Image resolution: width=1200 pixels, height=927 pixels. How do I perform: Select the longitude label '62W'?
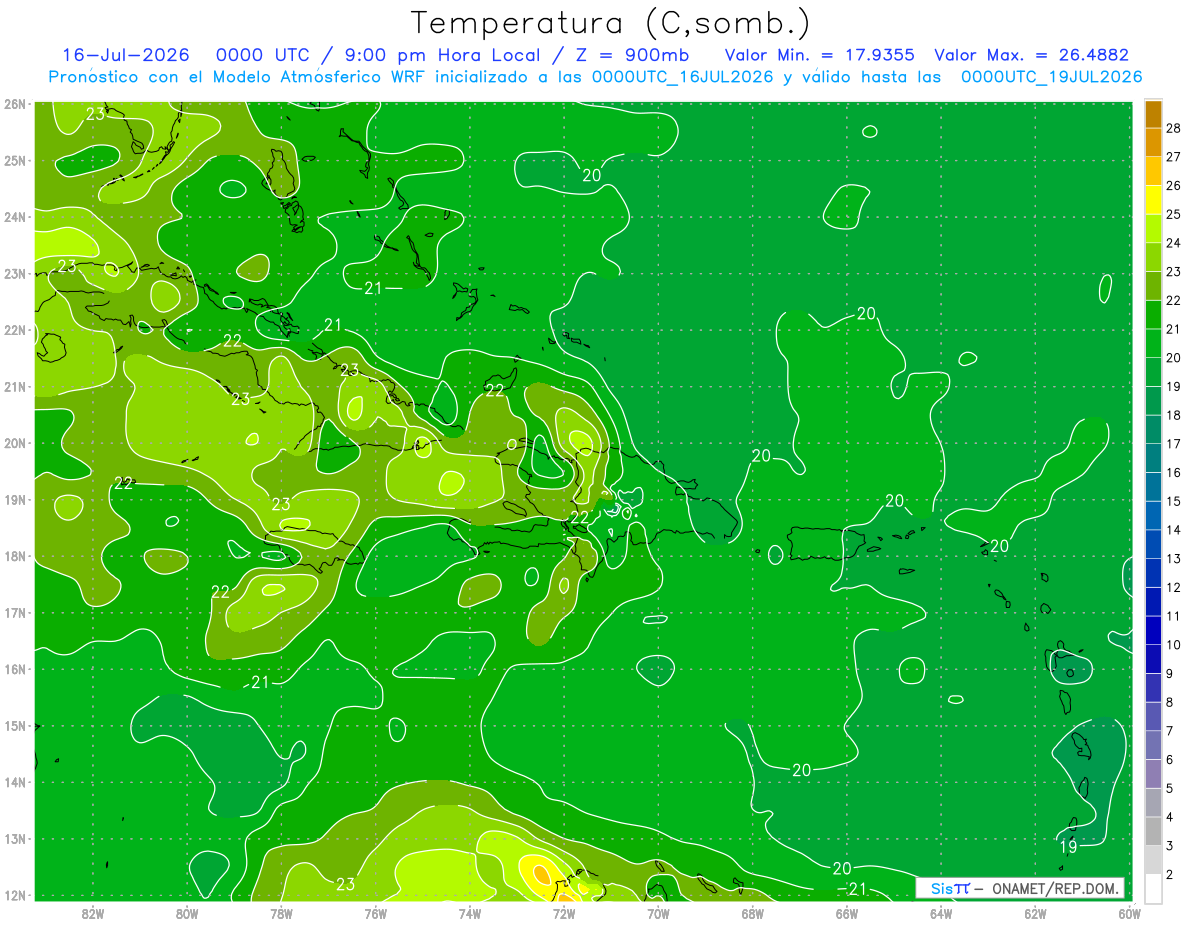1035,912
